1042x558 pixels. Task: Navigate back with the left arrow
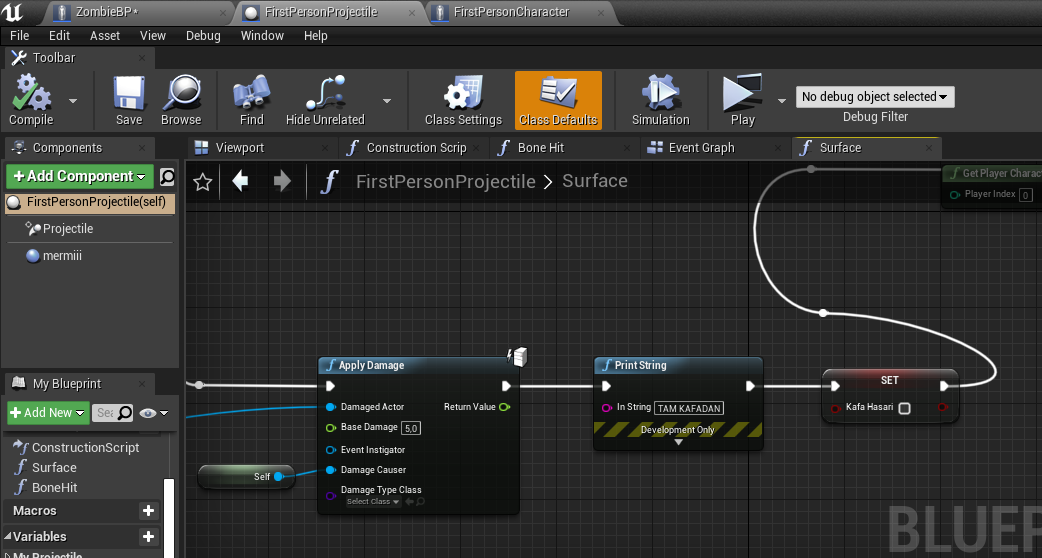pos(241,181)
